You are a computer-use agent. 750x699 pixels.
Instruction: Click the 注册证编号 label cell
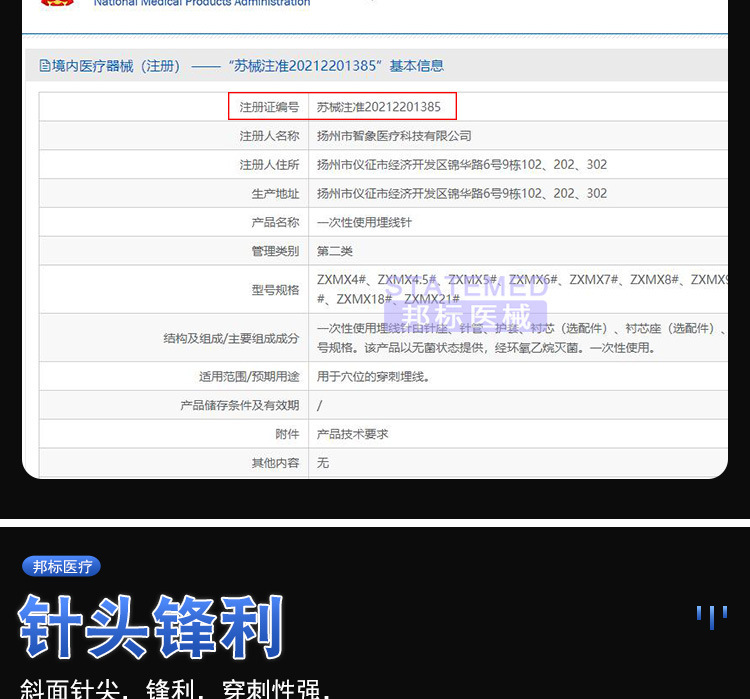269,107
